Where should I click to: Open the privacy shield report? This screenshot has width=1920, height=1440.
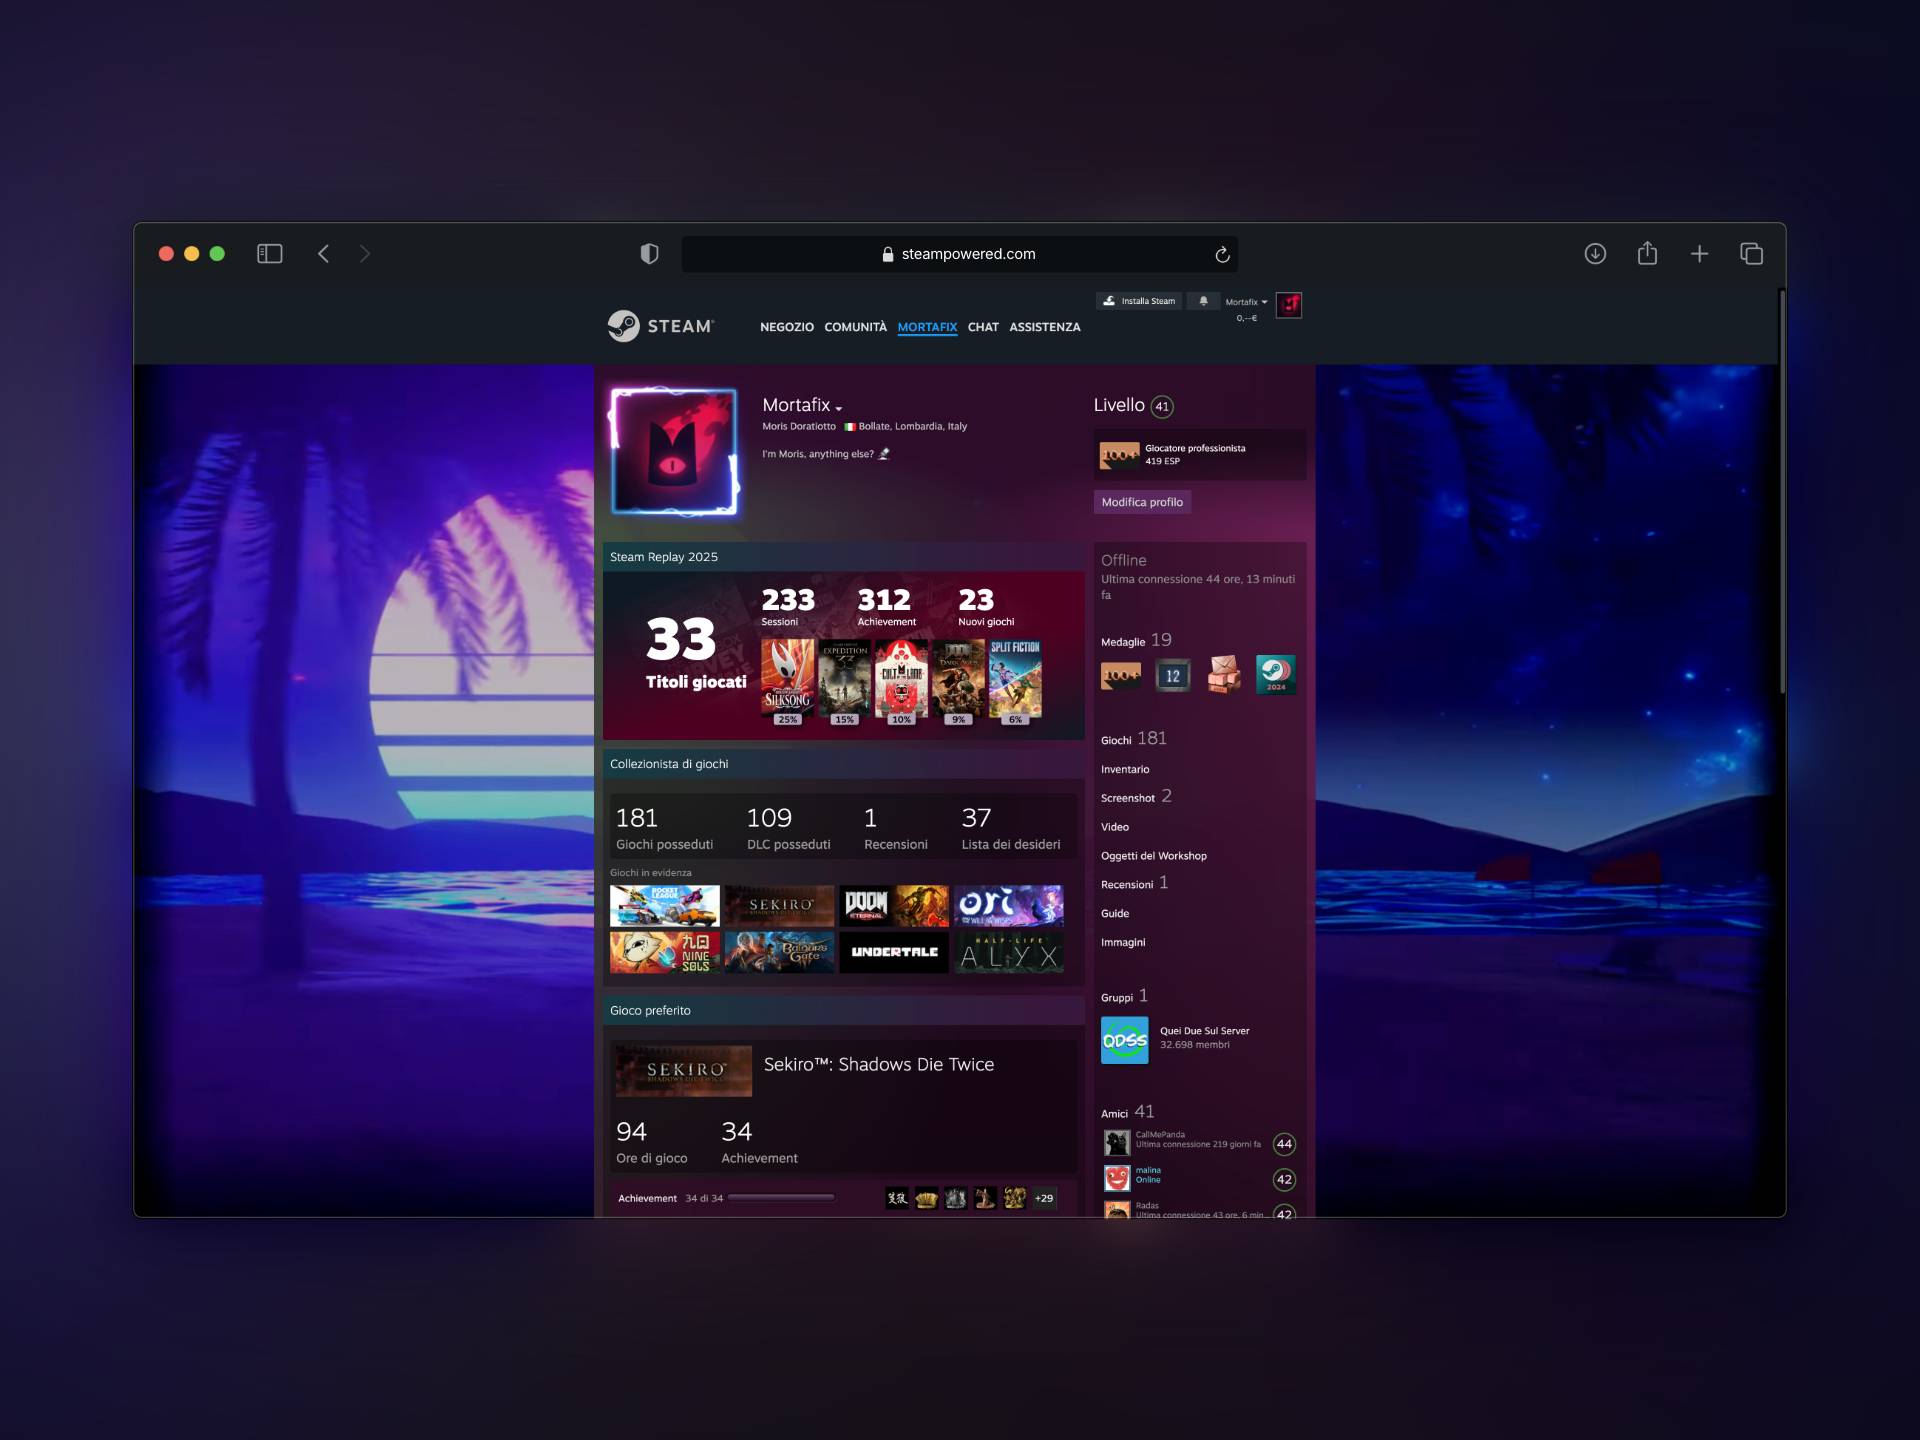pos(649,254)
